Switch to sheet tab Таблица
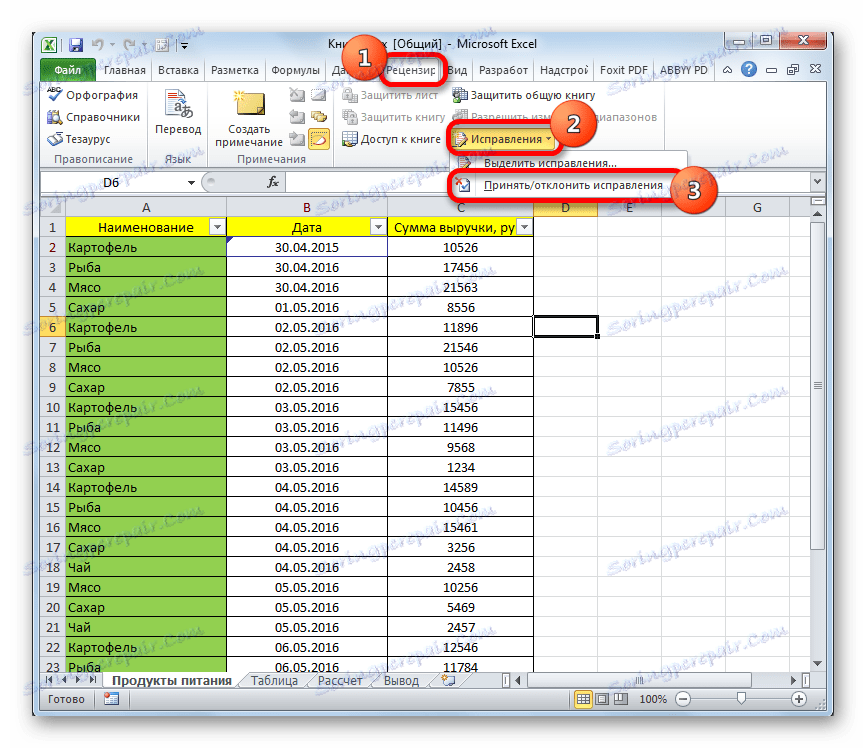 274,681
